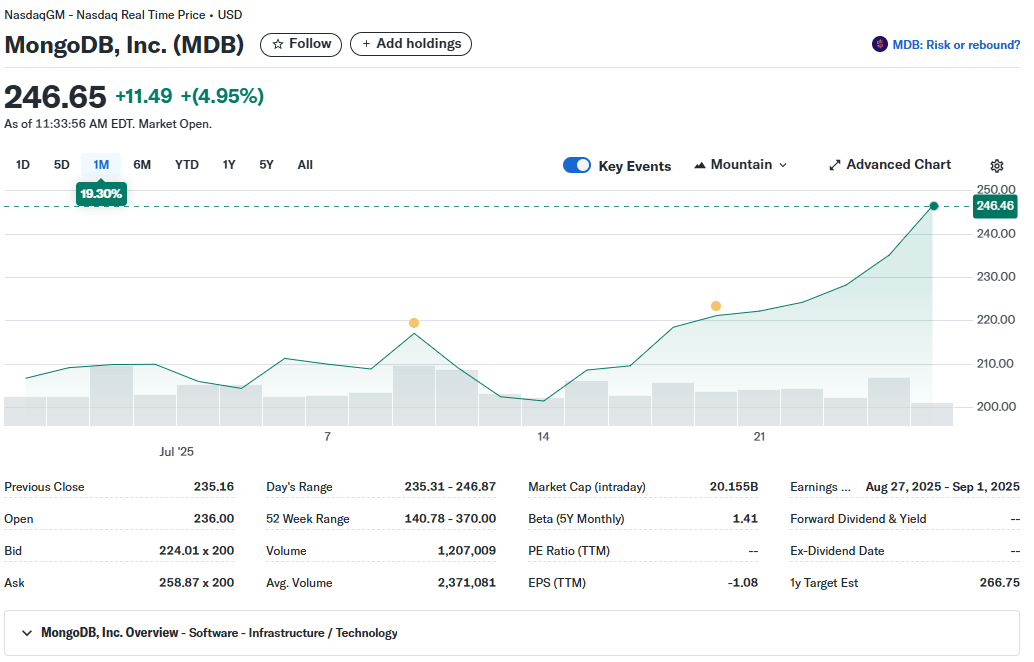
Task: Click the 52 Week Range value 140.78 - 370.00
Action: 450,519
